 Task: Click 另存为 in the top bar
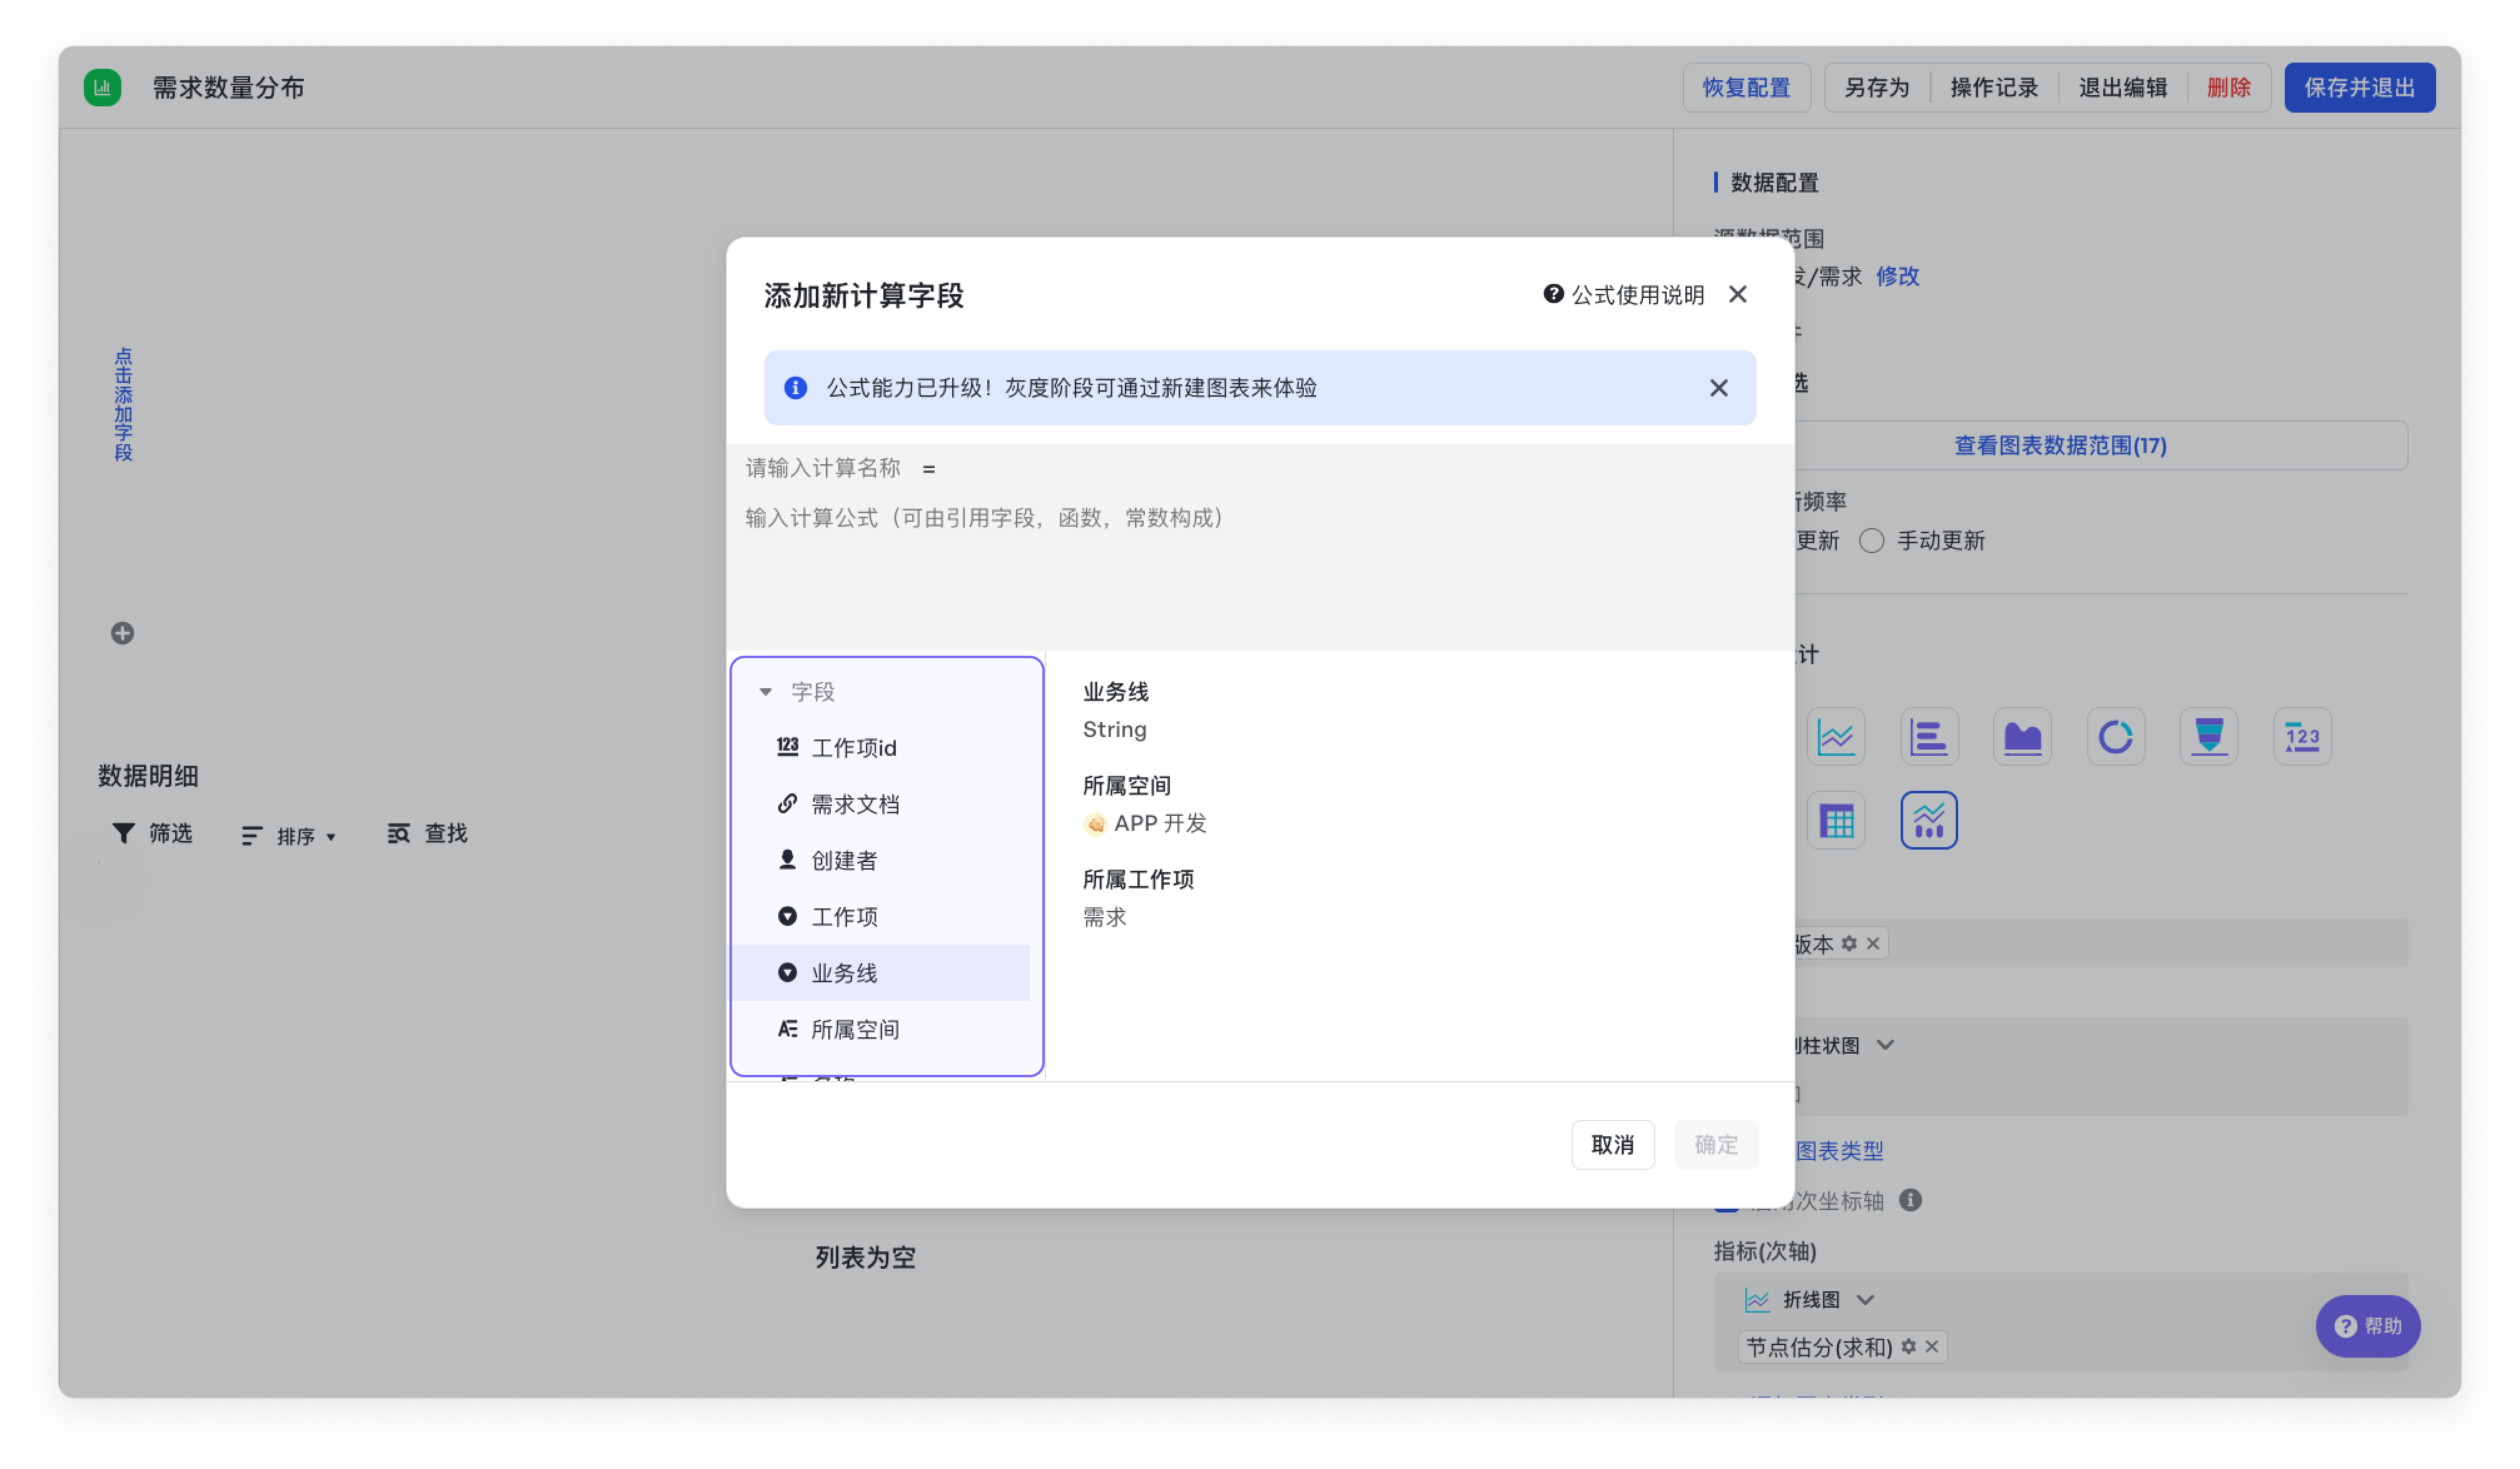[x=1877, y=88]
